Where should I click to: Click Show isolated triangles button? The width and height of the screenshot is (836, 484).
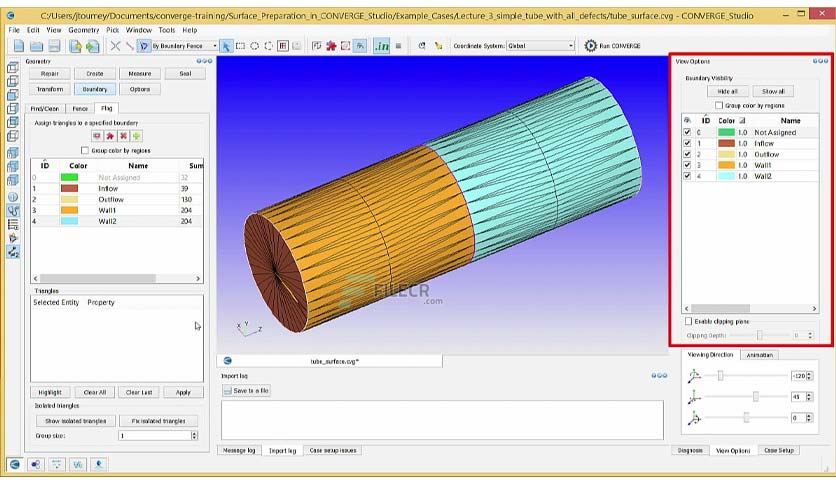click(76, 421)
